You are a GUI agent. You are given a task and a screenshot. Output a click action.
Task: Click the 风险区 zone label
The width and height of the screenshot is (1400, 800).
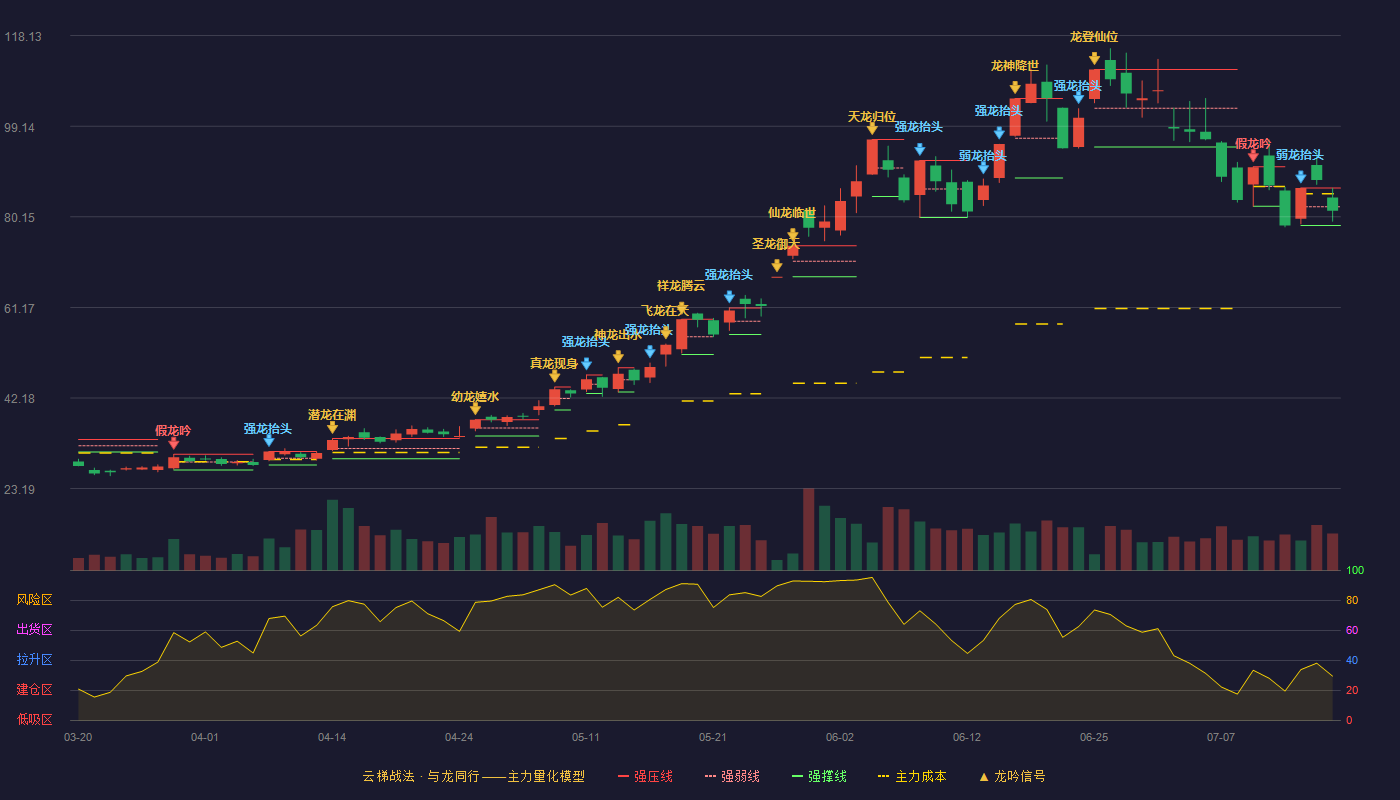coord(34,600)
